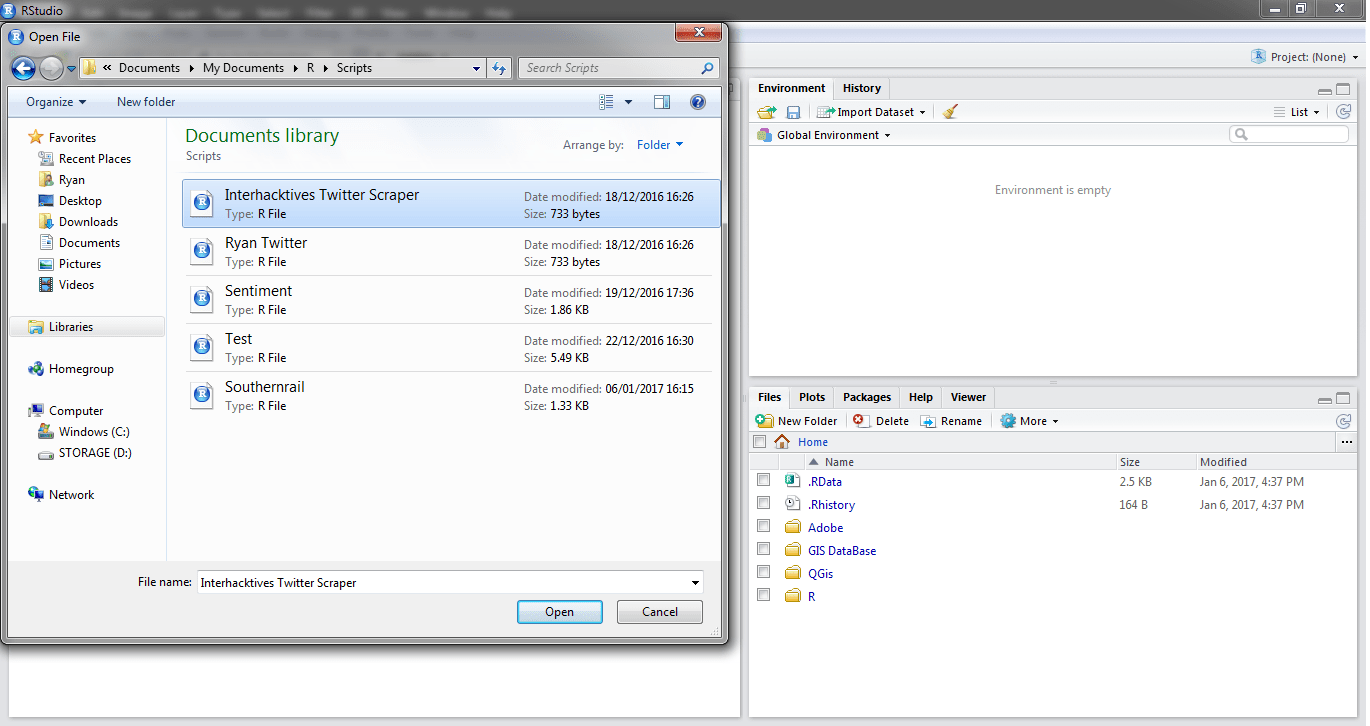Viewport: 1370px width, 726px height.
Task: Open dialog help via blue question mark
Action: (698, 102)
